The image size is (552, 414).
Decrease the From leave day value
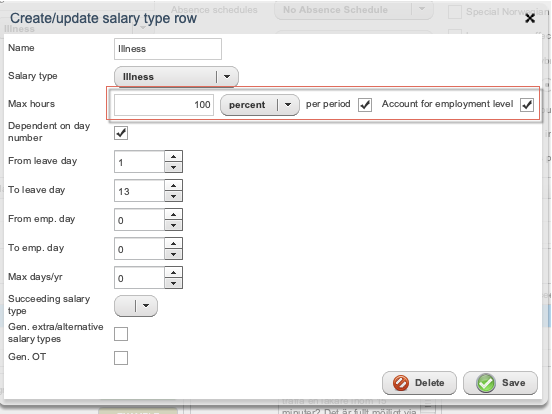174,167
